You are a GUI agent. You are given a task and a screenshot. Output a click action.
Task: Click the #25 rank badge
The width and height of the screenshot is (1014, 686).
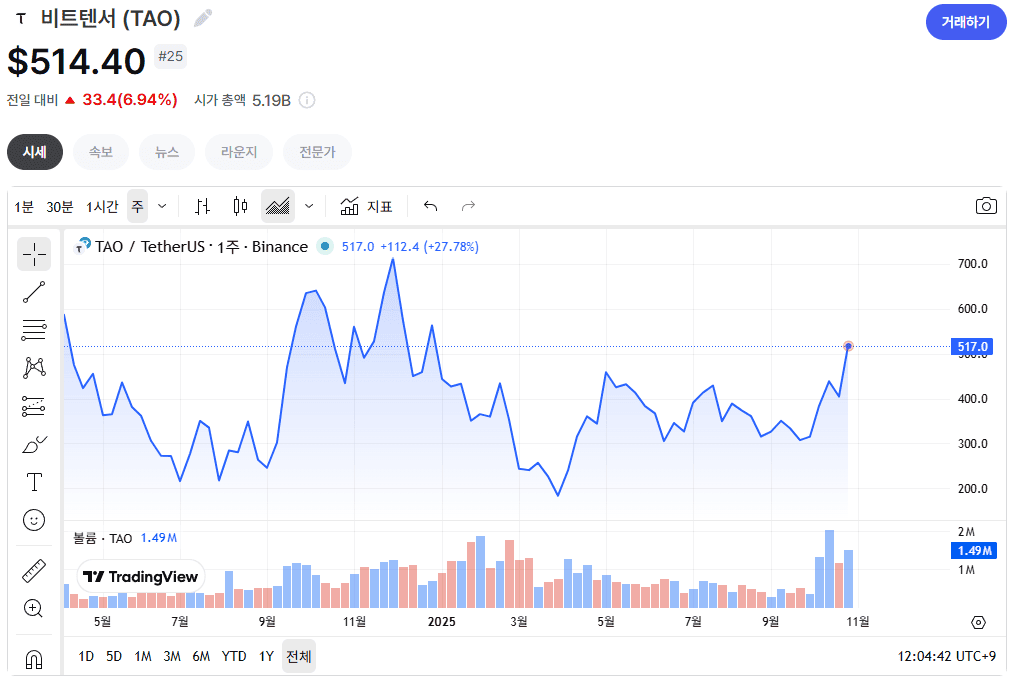(x=171, y=56)
